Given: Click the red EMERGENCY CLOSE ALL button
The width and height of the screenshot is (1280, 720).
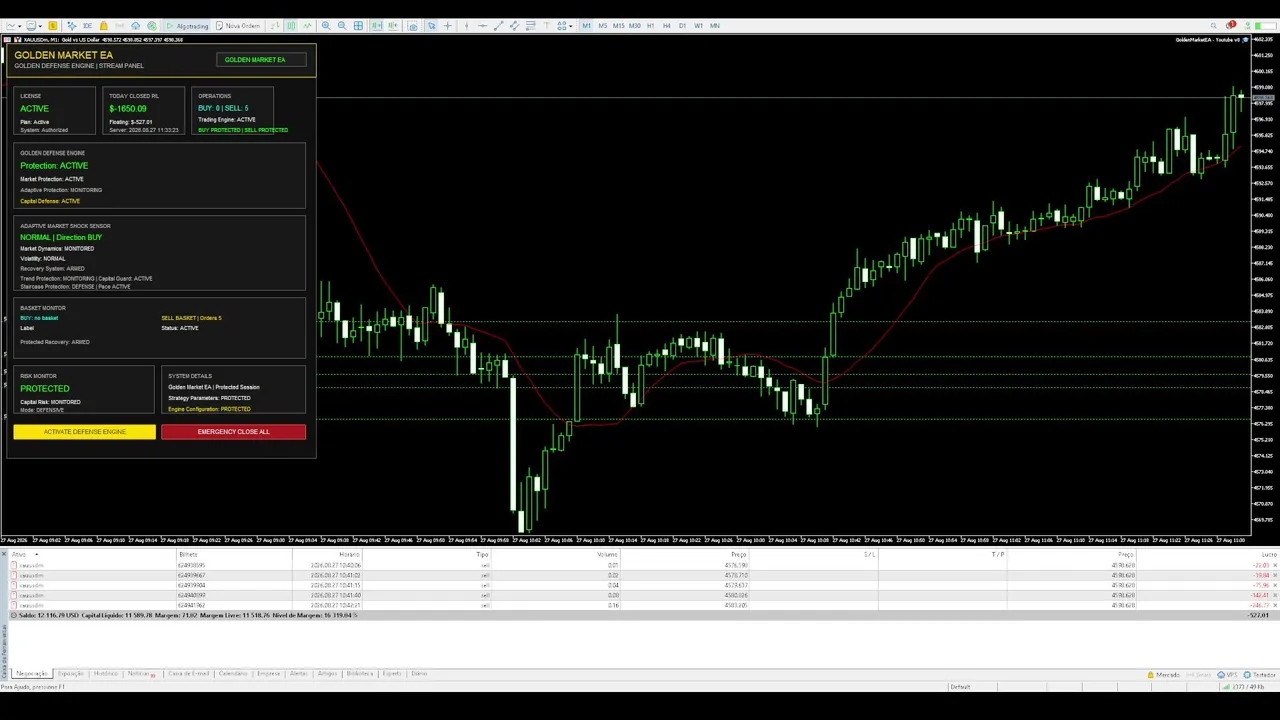Looking at the screenshot, I should [x=233, y=432].
